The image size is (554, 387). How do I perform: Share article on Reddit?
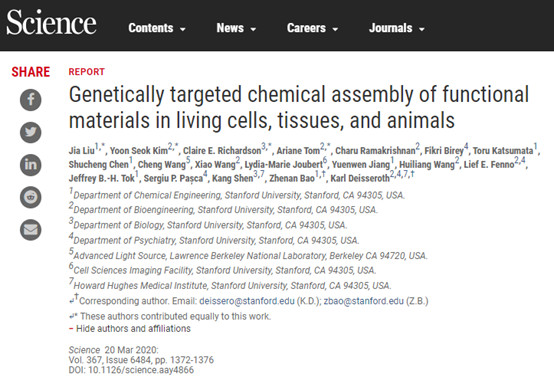(x=30, y=197)
